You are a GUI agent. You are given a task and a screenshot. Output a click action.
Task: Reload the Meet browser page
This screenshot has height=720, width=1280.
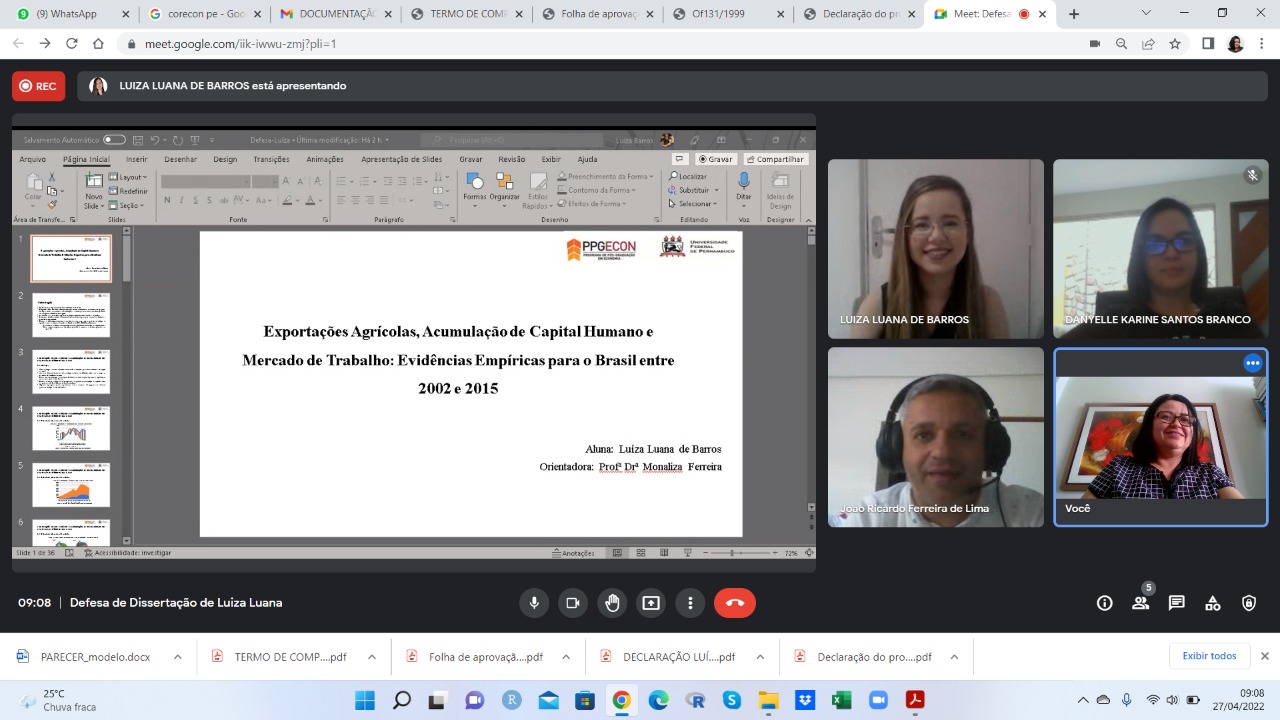point(72,44)
